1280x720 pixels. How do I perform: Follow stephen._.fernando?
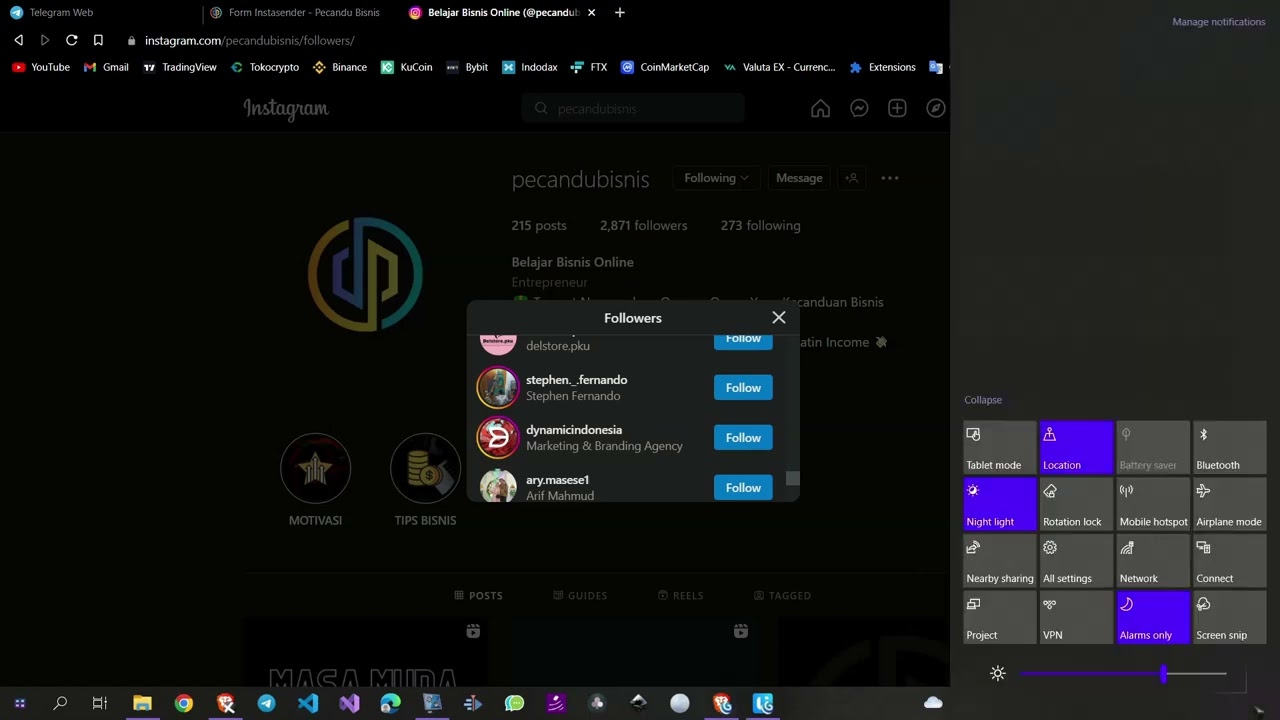(x=743, y=388)
